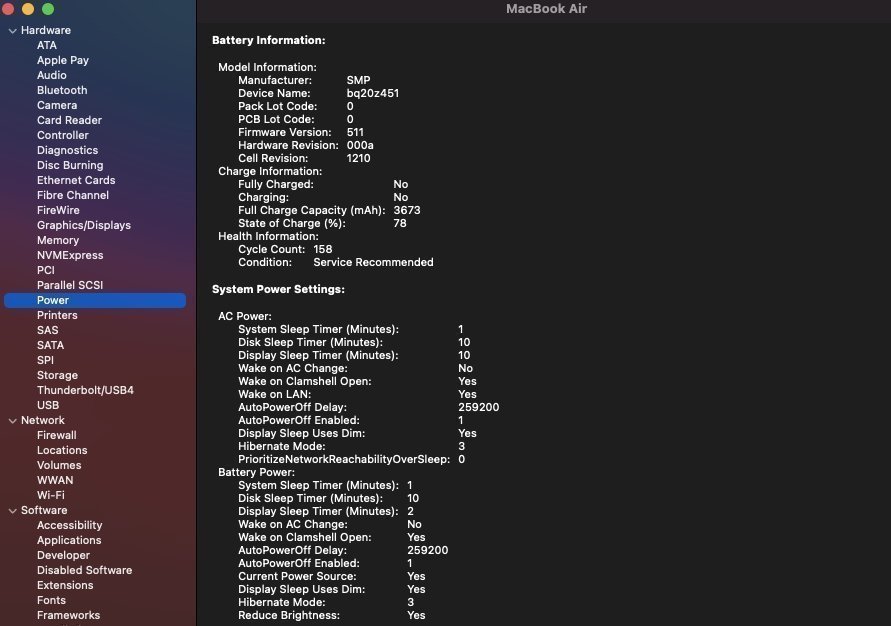
Task: Open Thunderbolt/USB4 hardware info
Action: tap(85, 390)
